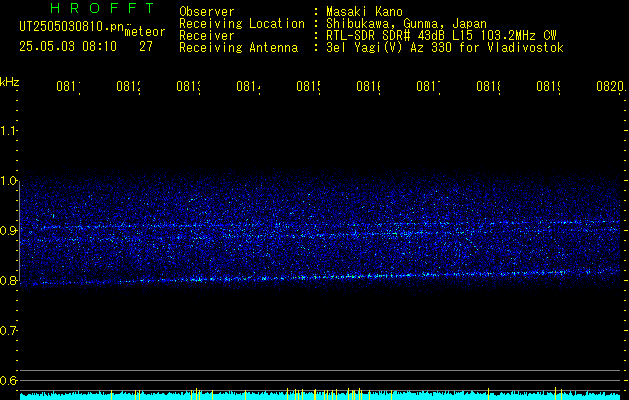
Task: Click the 0.8 kHz axis label
Action: (8, 280)
